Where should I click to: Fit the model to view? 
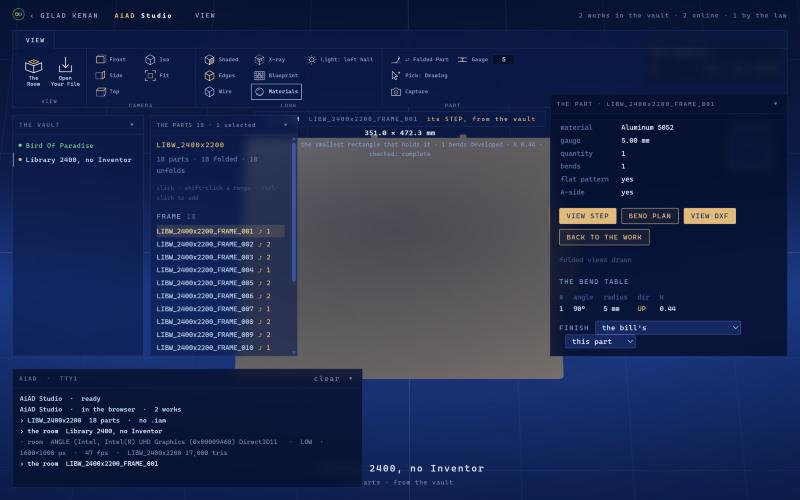pos(157,76)
